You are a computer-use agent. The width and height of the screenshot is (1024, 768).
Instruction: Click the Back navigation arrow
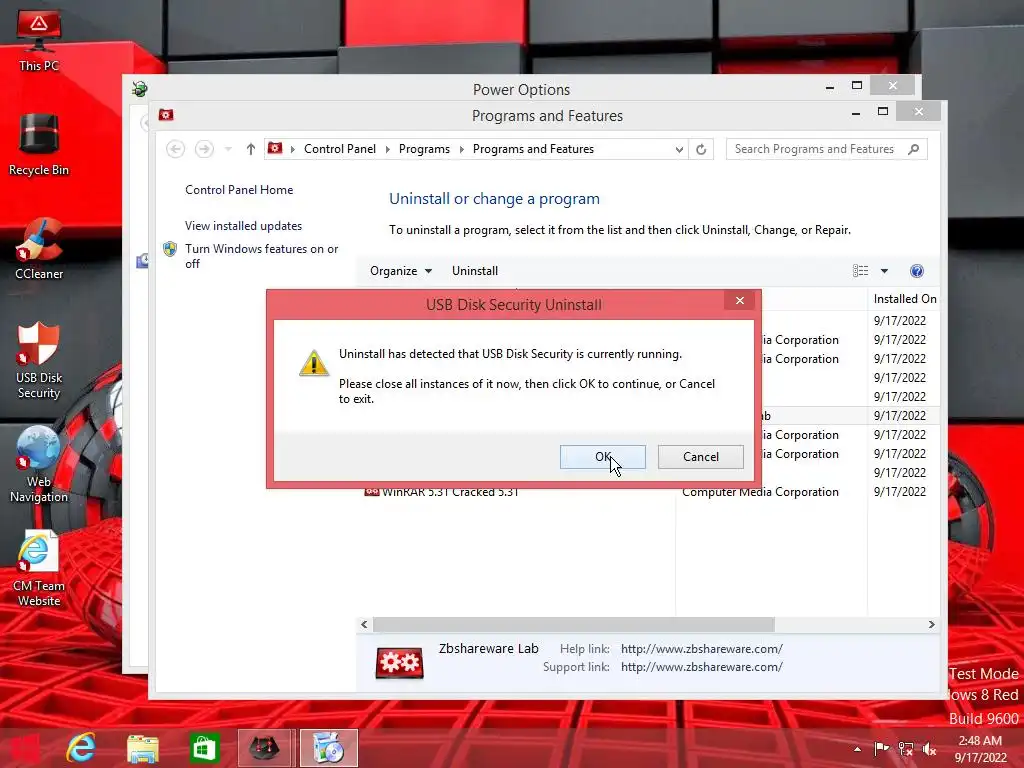coord(175,149)
